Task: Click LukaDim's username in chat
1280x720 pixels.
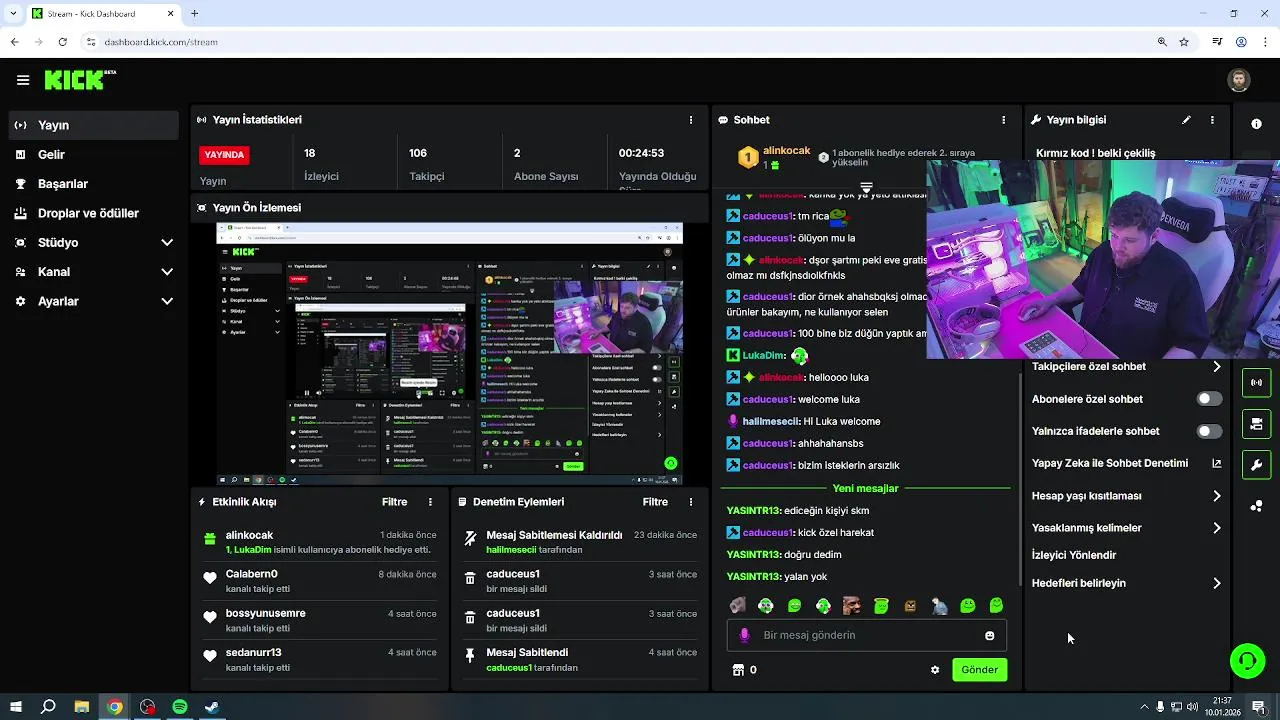Action: coord(763,355)
